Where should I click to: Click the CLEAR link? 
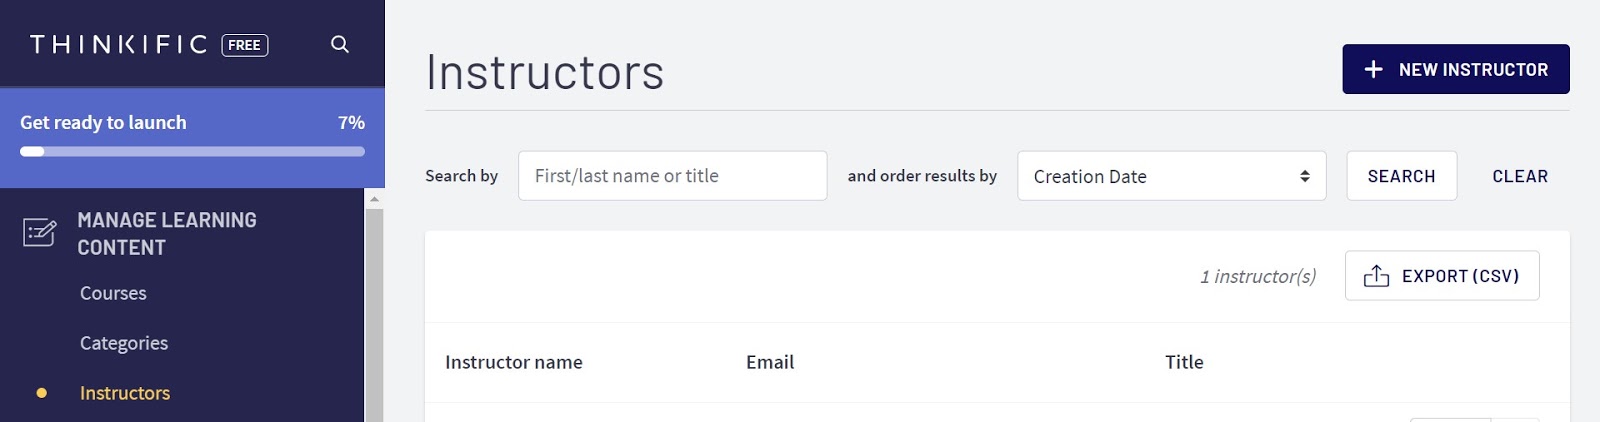pos(1520,176)
